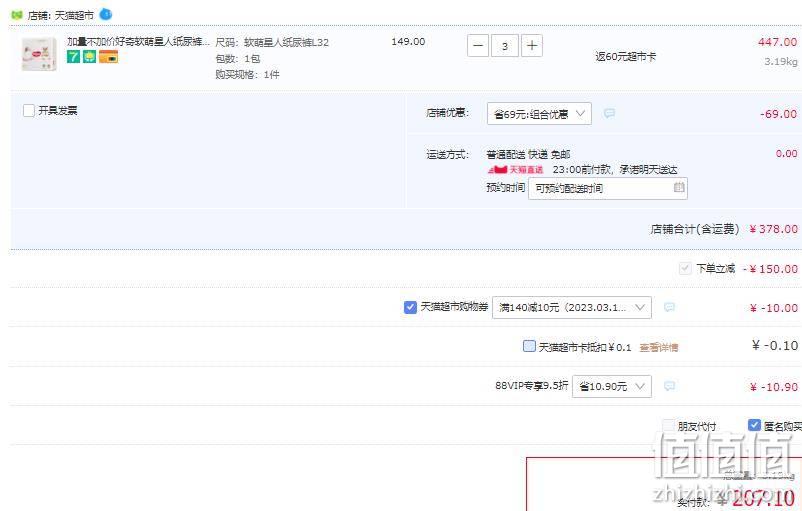This screenshot has width=802, height=511.
Task: Click the -¥150.00 instant discount amount
Action: [x=770, y=269]
